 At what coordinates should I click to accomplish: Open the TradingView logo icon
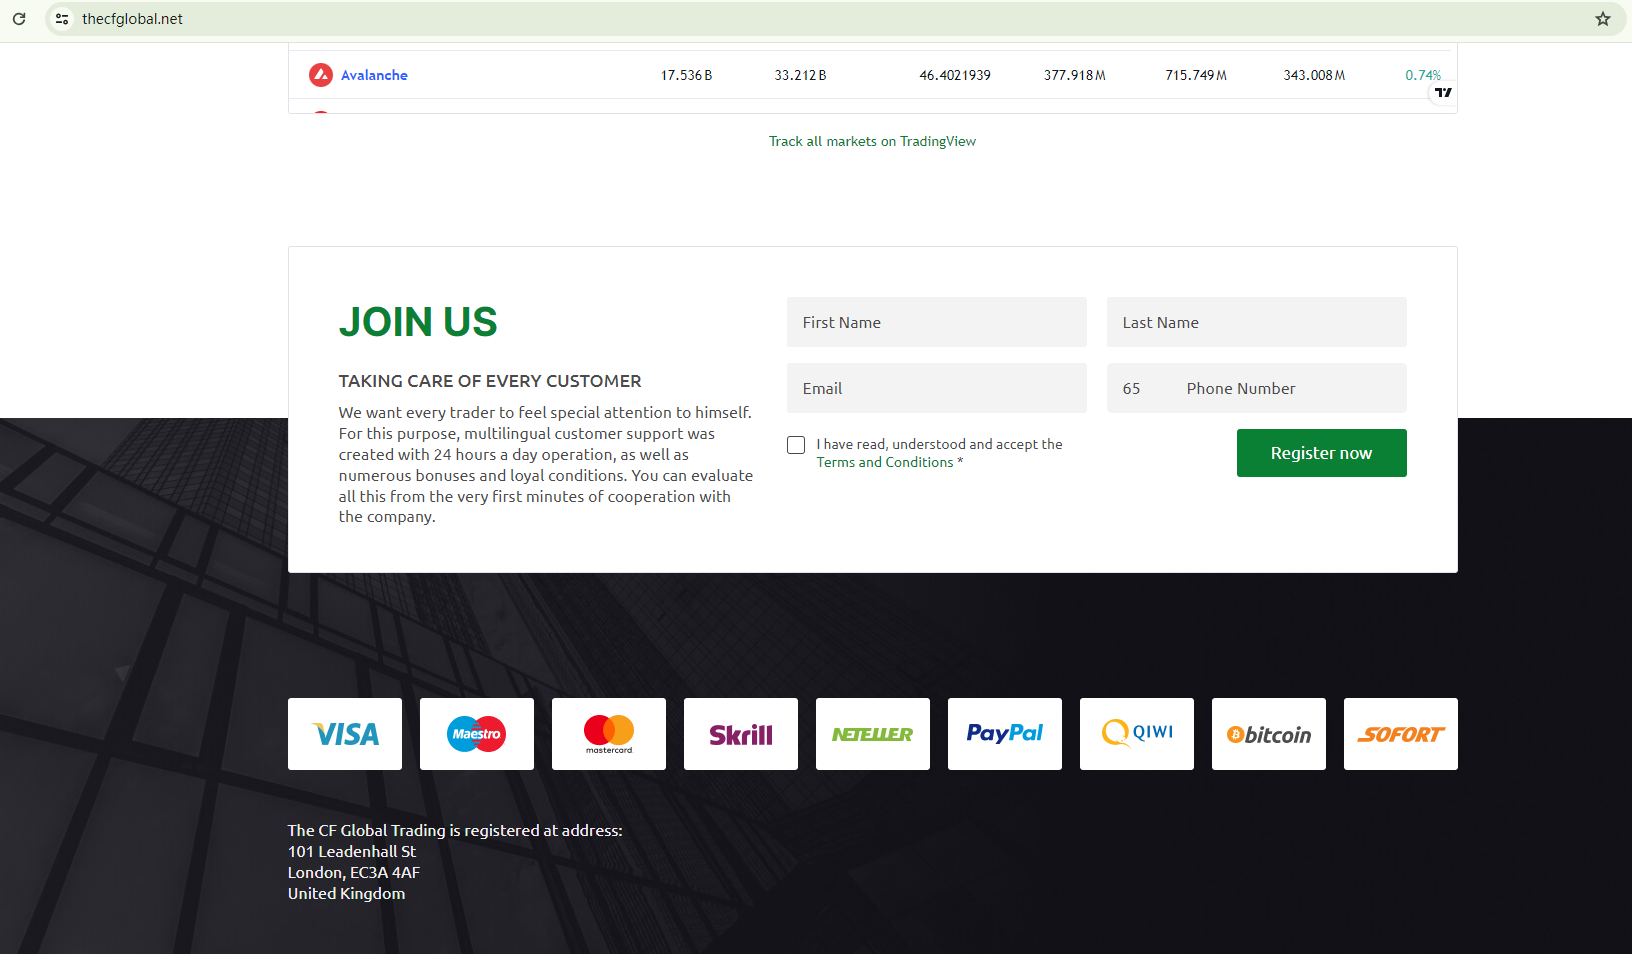[1443, 92]
